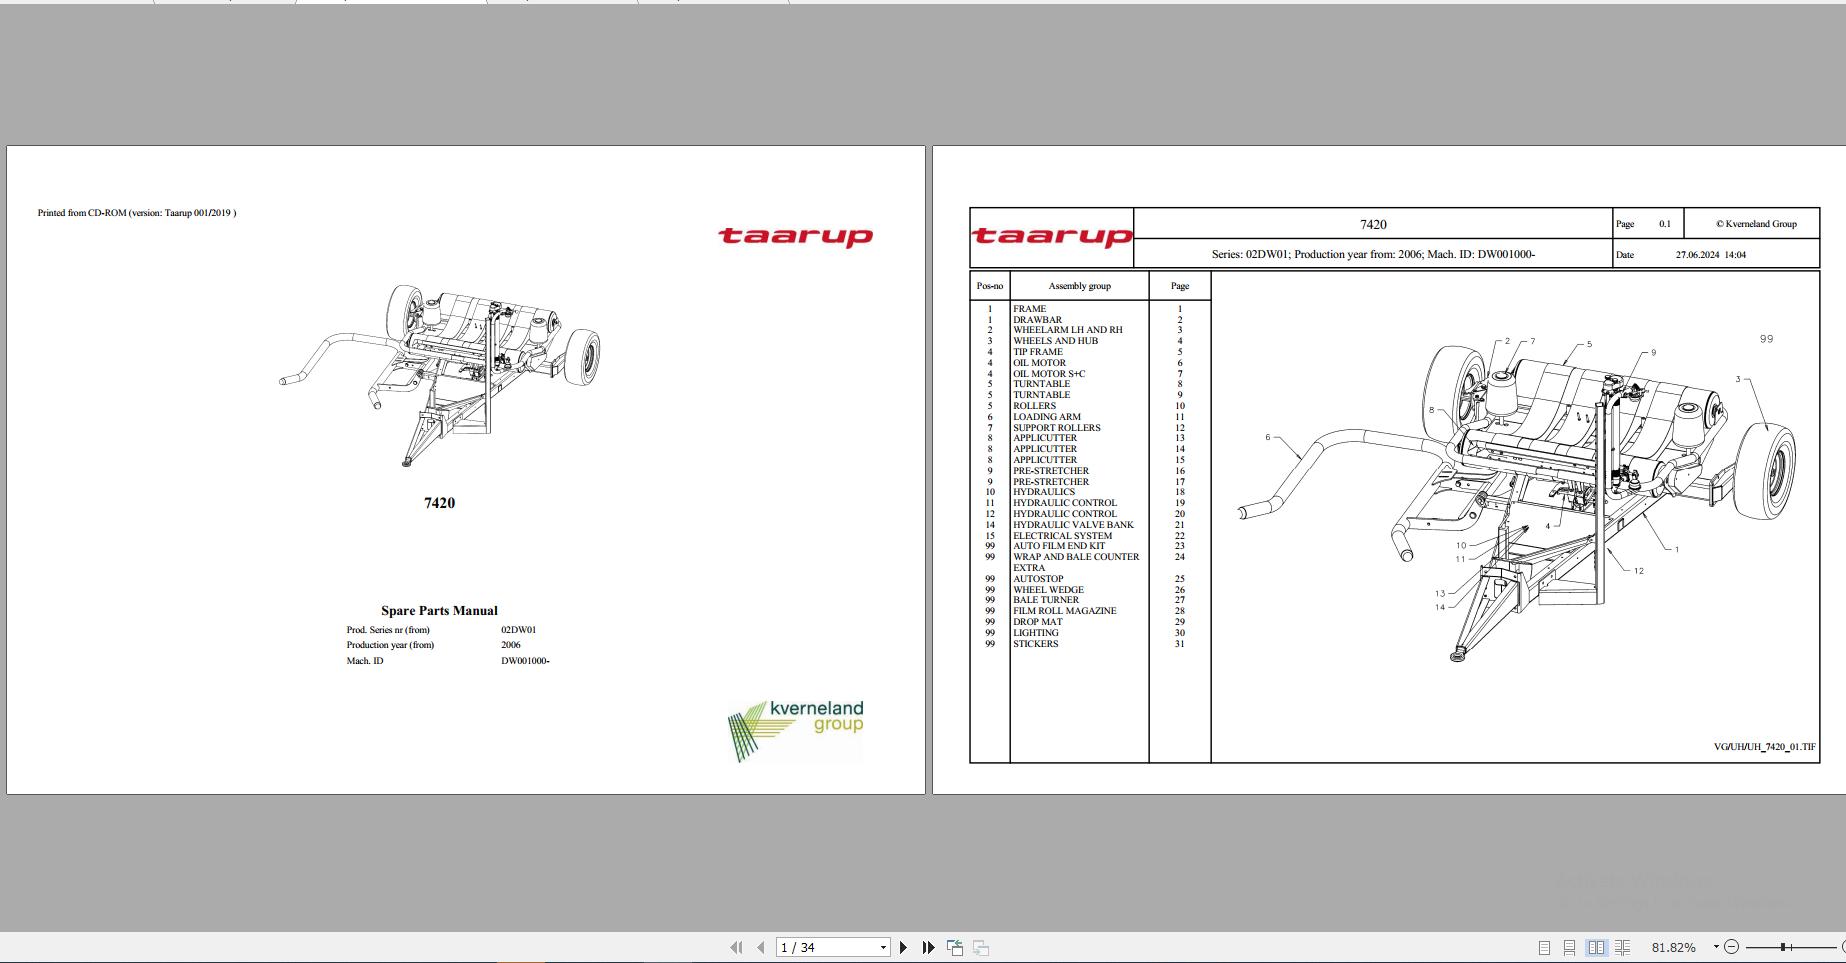Click the zoom slider handle
The width and height of the screenshot is (1846, 963).
(1783, 946)
